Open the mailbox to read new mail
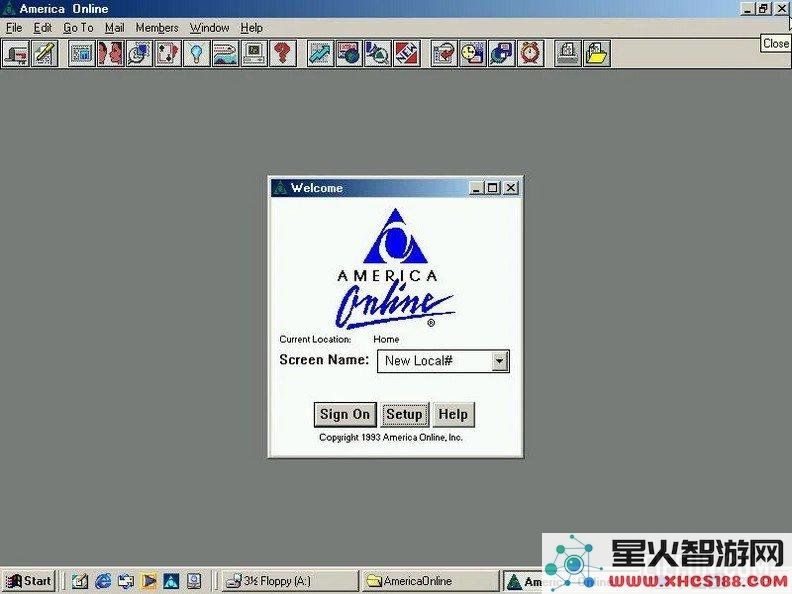The image size is (792, 594). (16, 53)
